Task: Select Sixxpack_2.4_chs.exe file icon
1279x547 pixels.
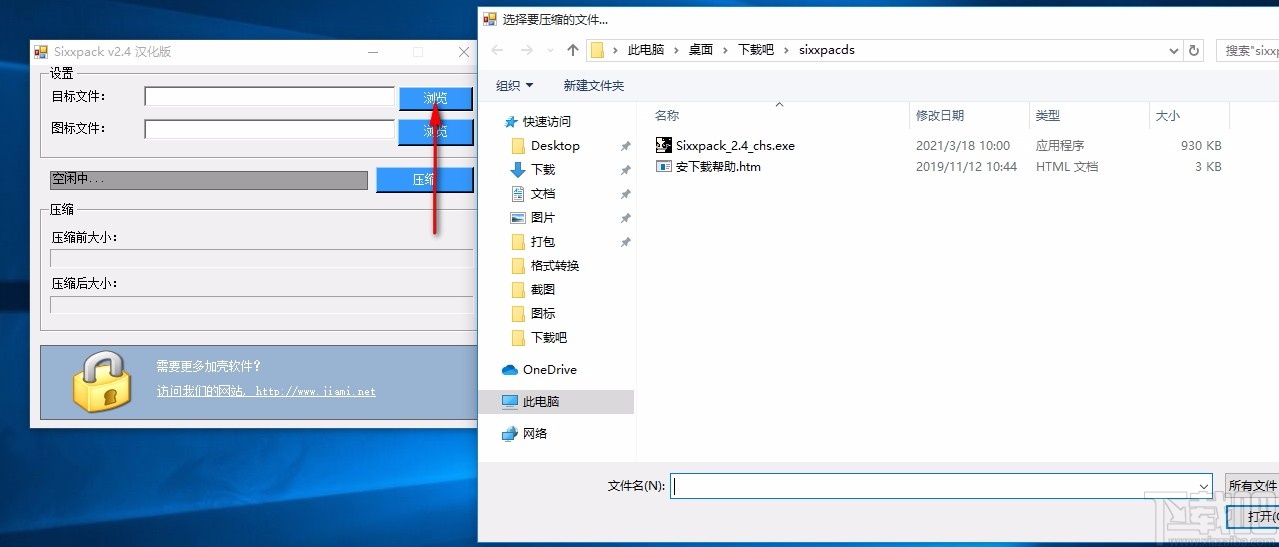Action: point(664,145)
